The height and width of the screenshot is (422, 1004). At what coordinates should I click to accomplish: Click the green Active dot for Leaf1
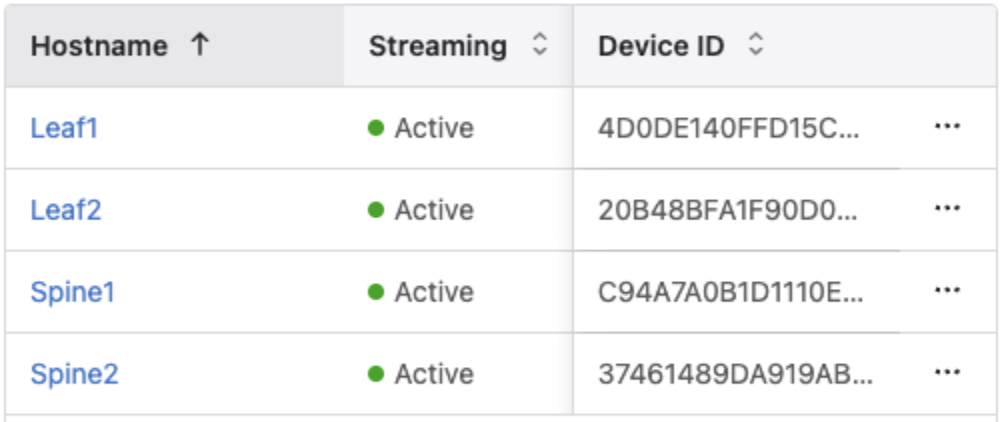coord(376,128)
